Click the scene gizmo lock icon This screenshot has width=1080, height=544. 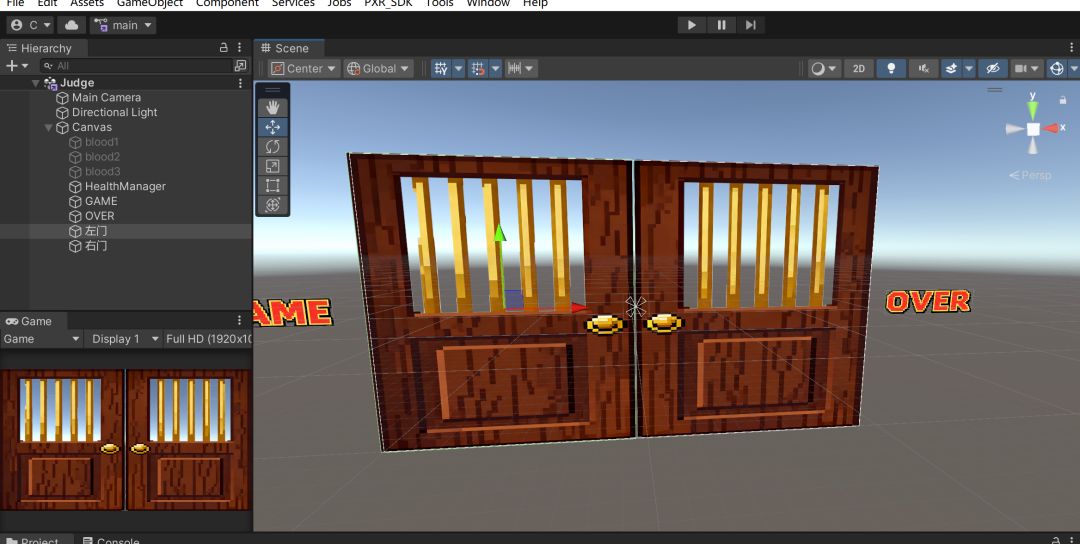click(1063, 100)
